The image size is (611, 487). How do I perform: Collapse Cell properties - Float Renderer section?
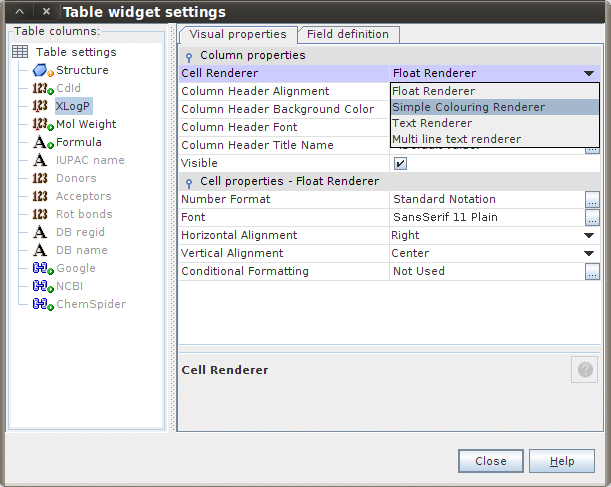(x=189, y=182)
